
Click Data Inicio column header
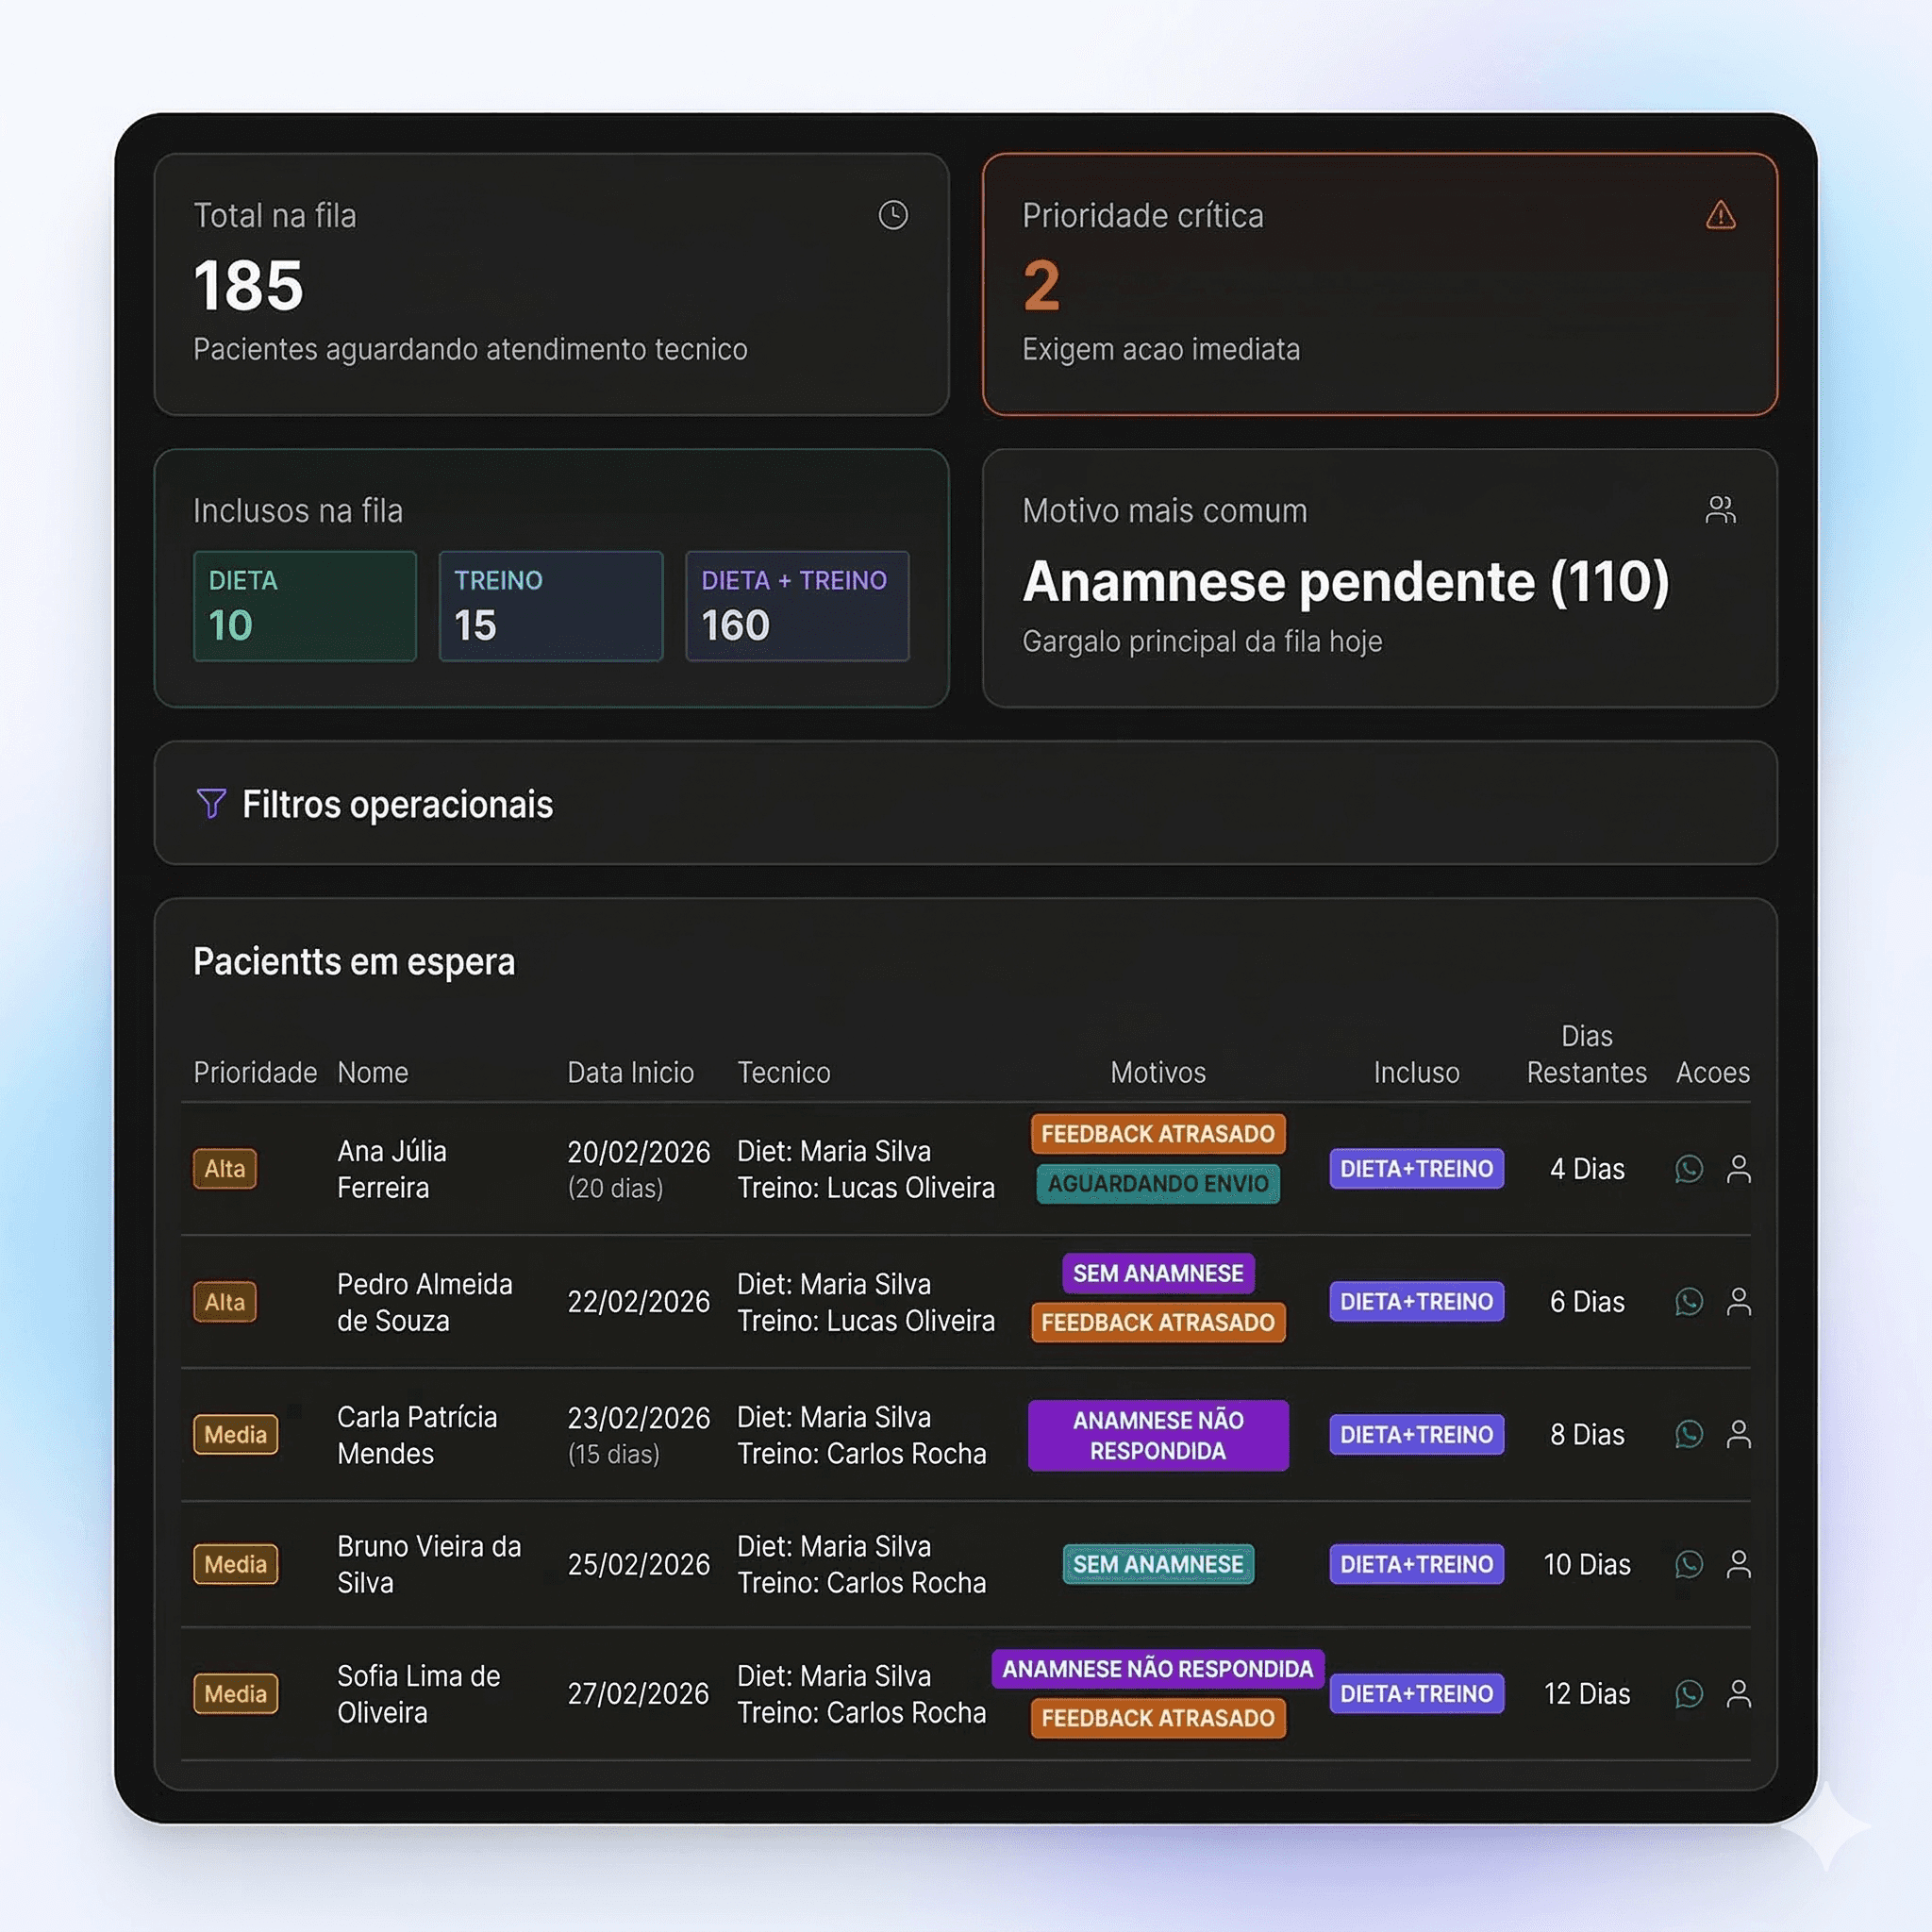click(x=630, y=1072)
